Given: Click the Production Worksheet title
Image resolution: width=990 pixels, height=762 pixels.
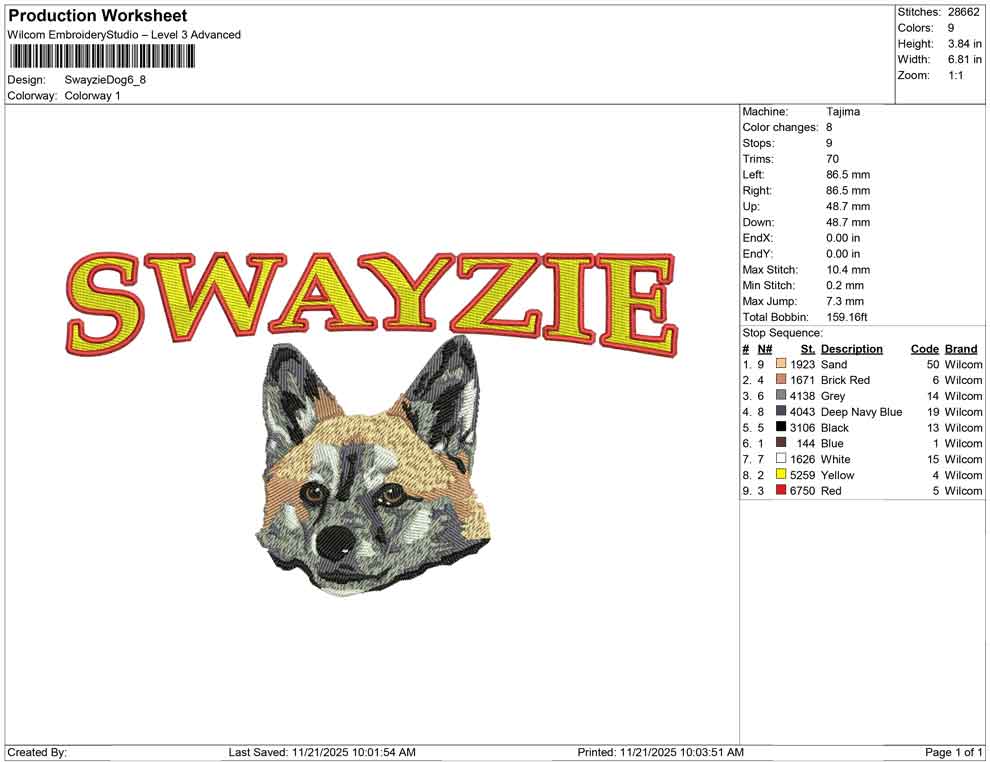Looking at the screenshot, I should point(96,15).
